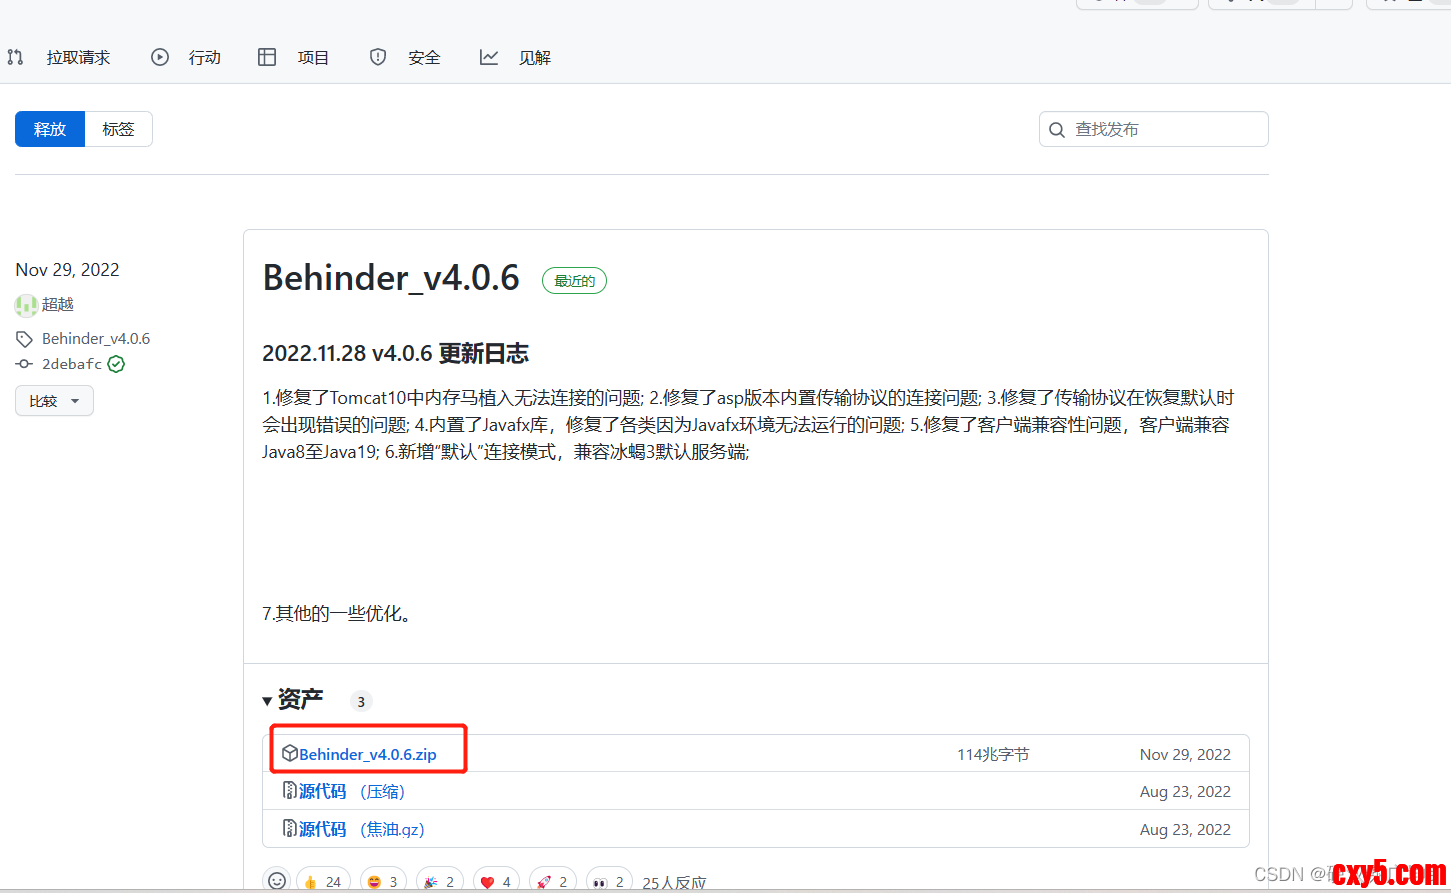Image resolution: width=1451 pixels, height=893 pixels.
Task: Open the 拉取请求 (Pull requests) tab
Action: [77, 58]
